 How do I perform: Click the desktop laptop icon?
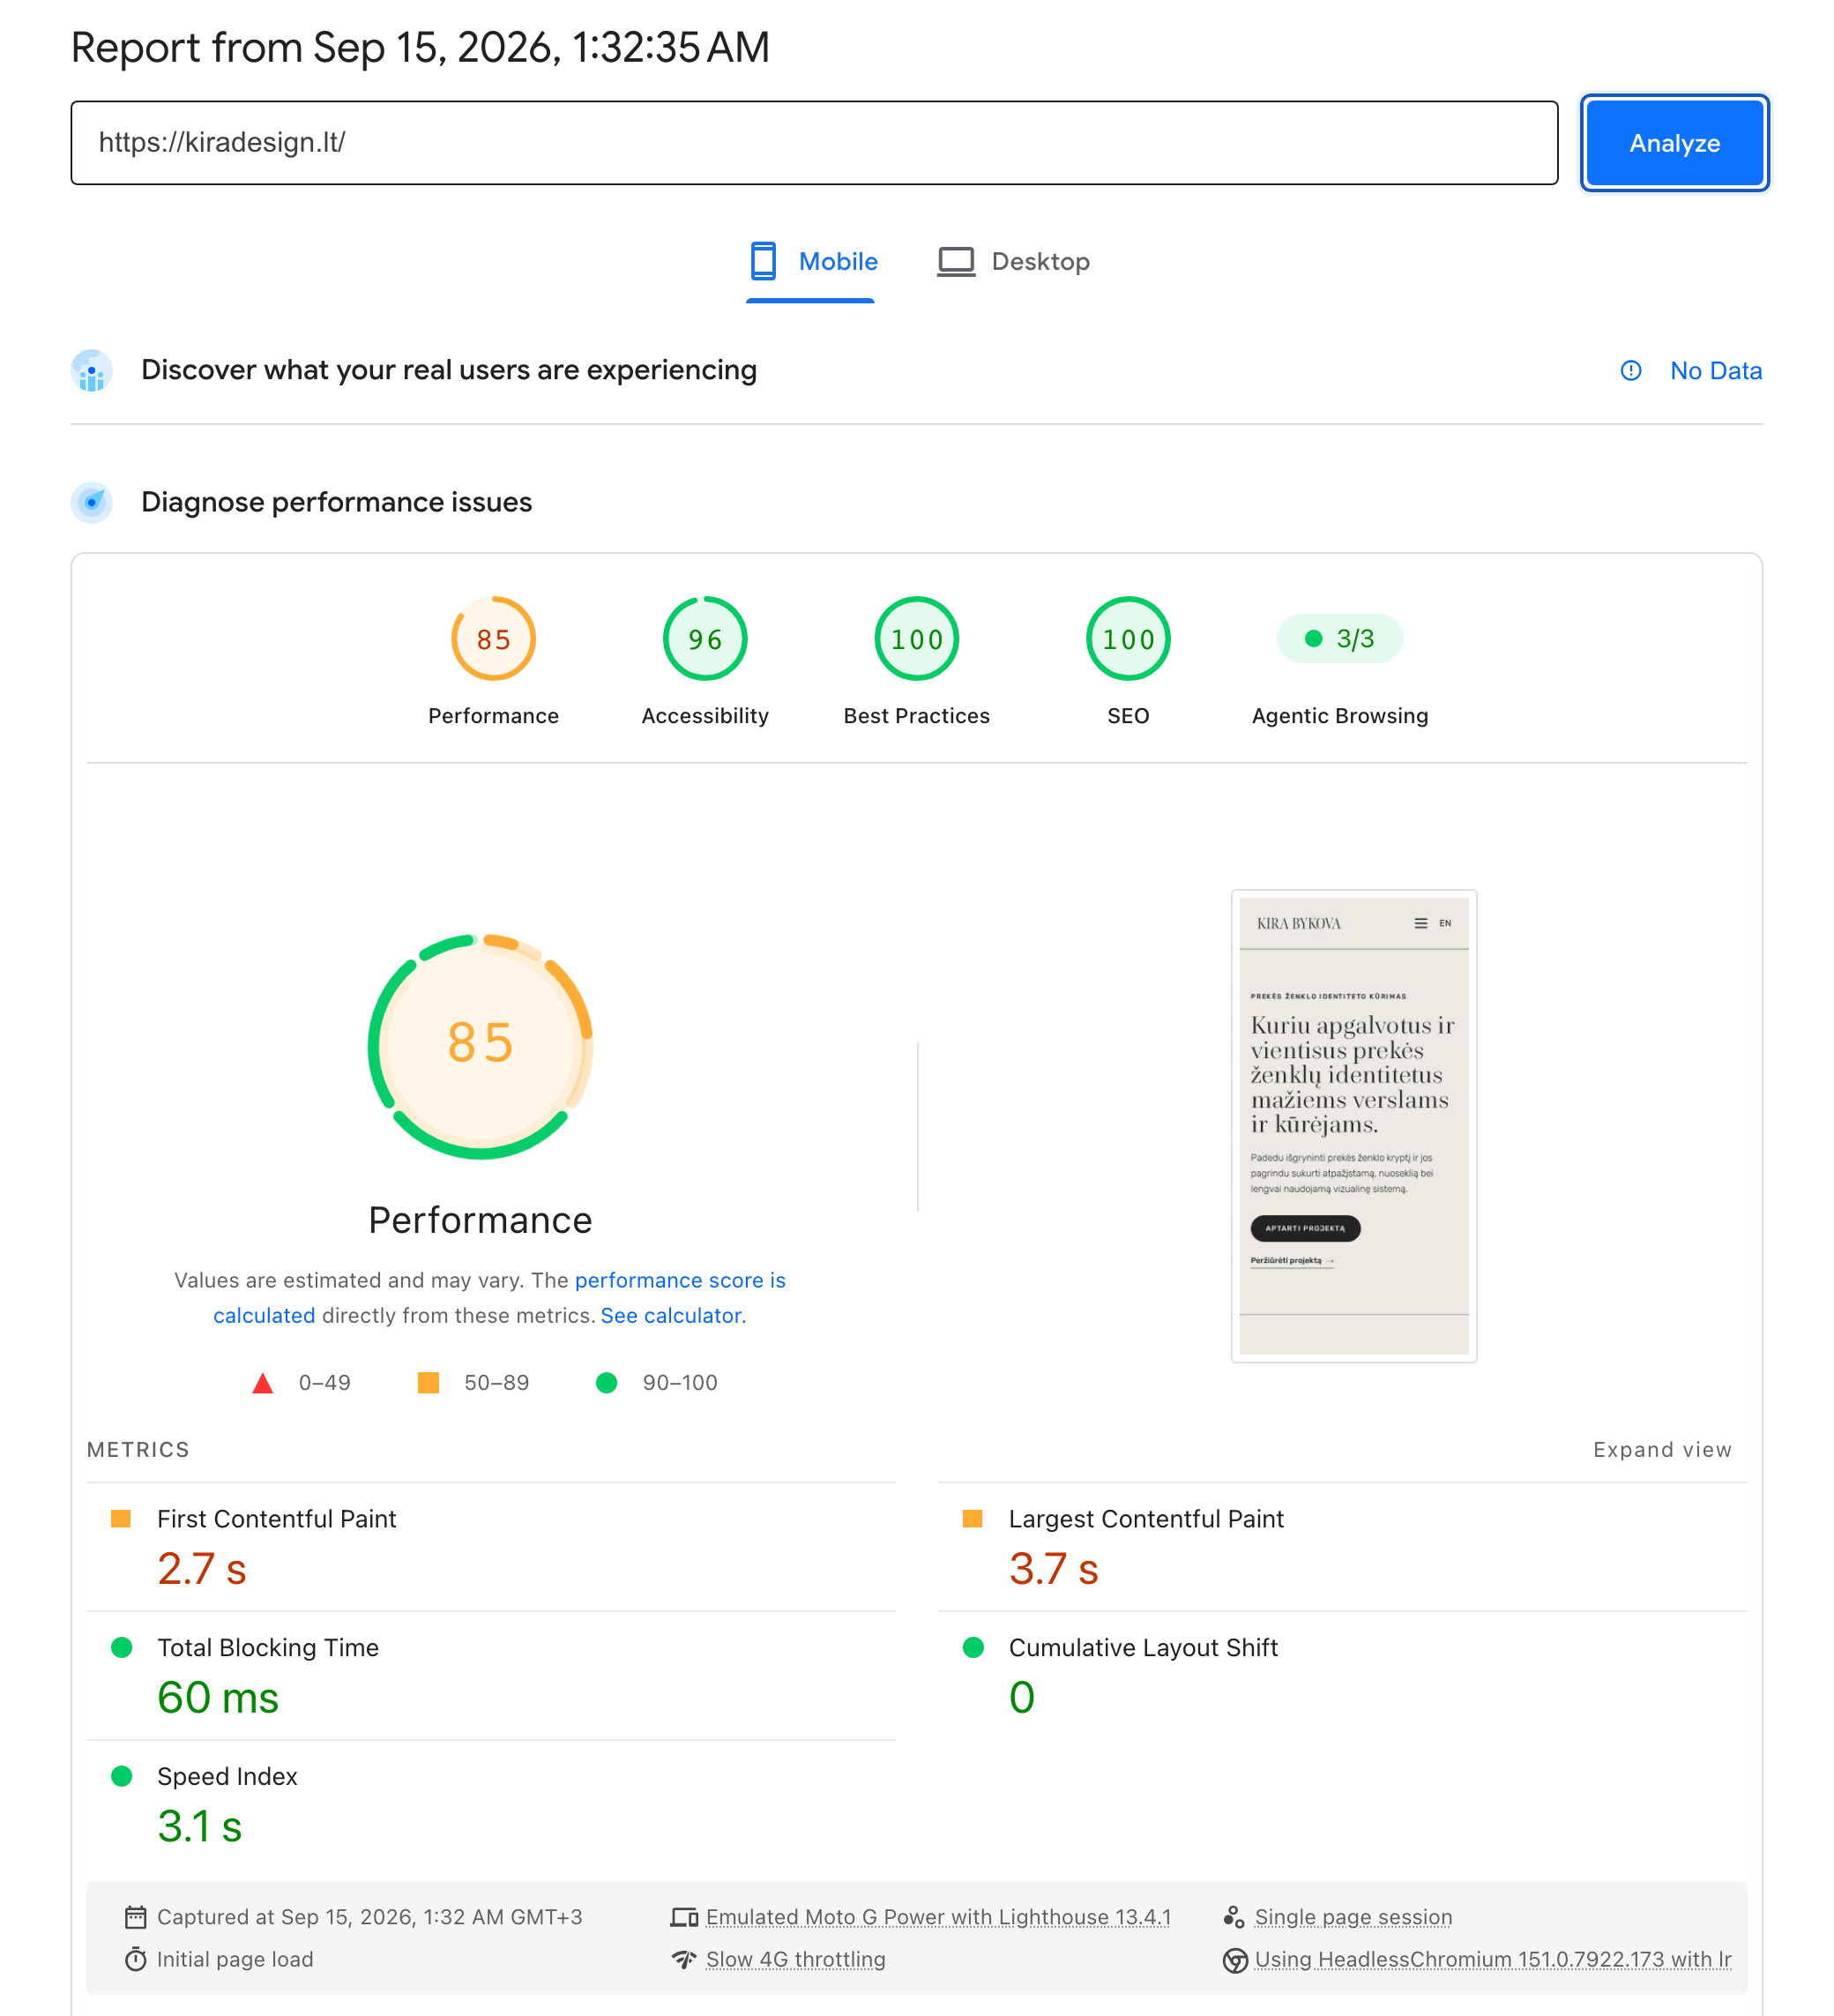pyautogui.click(x=956, y=262)
